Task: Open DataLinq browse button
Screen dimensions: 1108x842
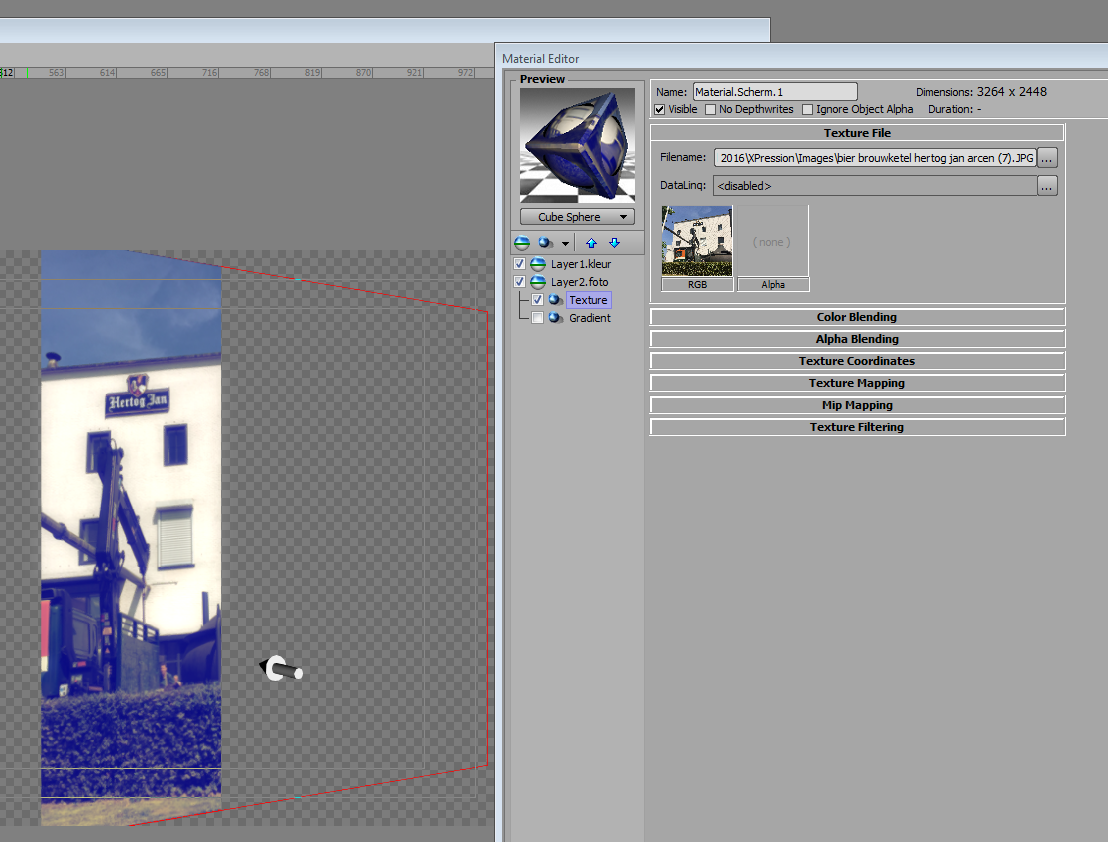Action: point(1047,186)
